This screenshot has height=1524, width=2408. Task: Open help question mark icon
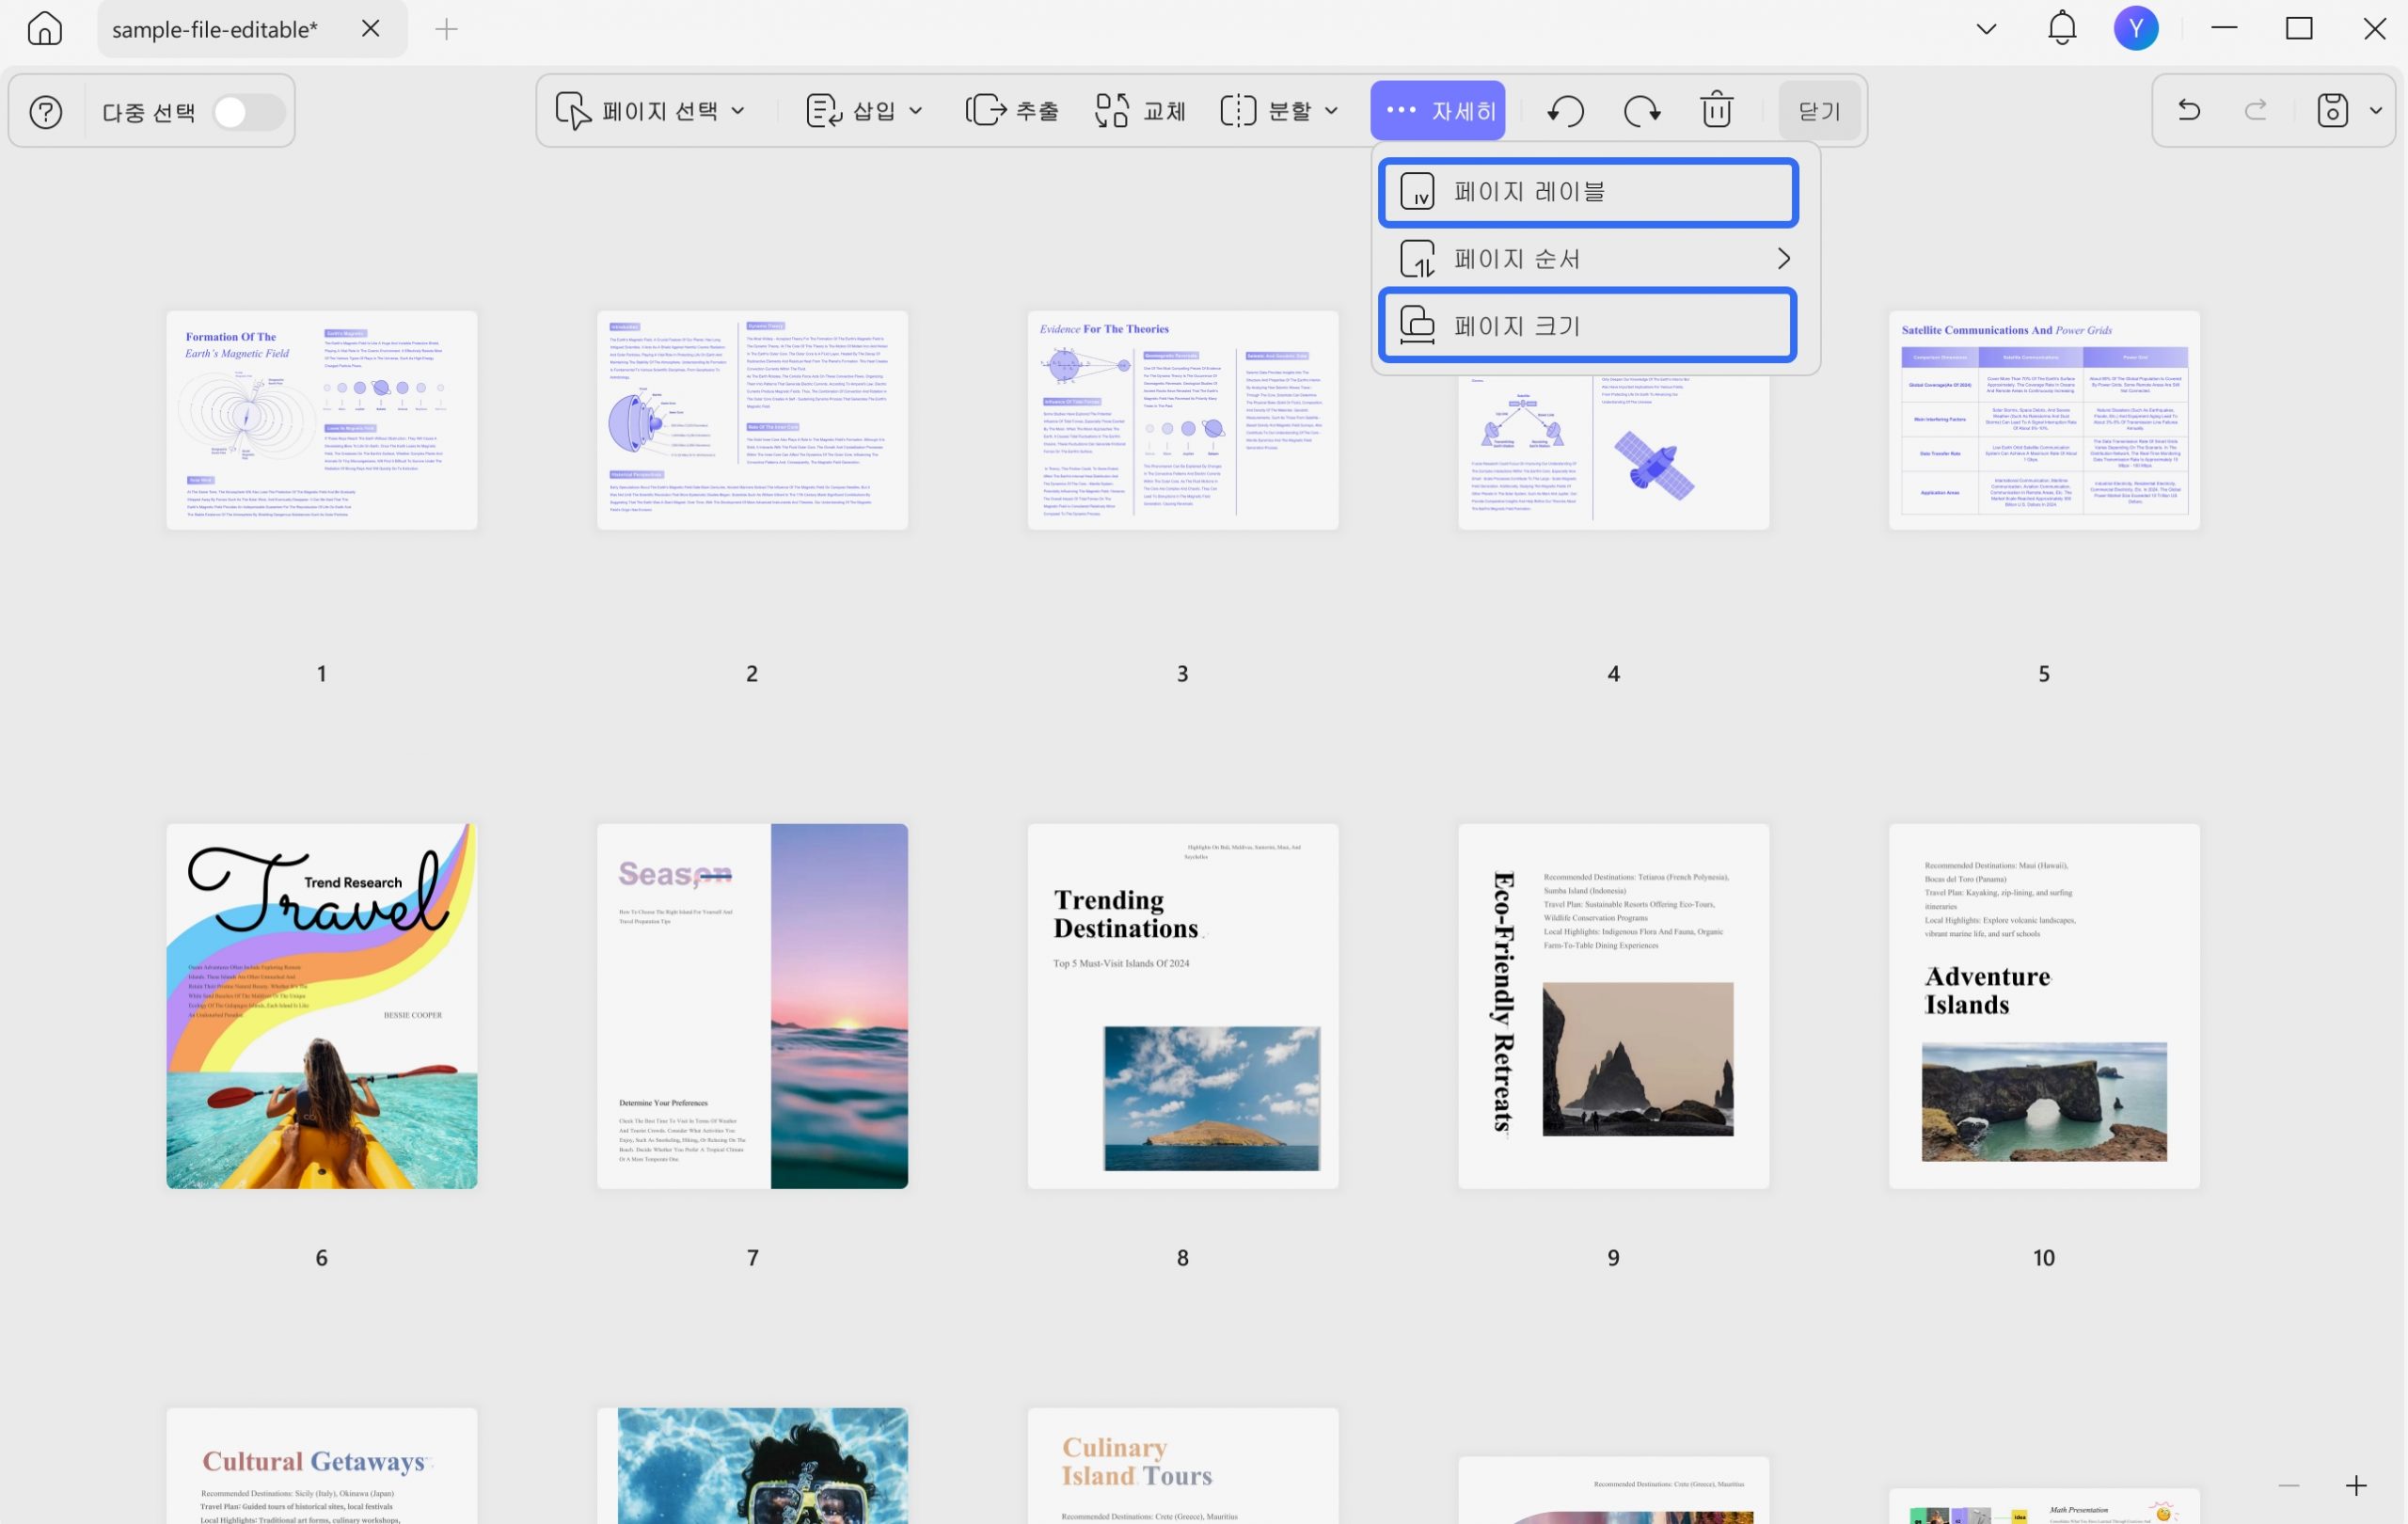(46, 111)
